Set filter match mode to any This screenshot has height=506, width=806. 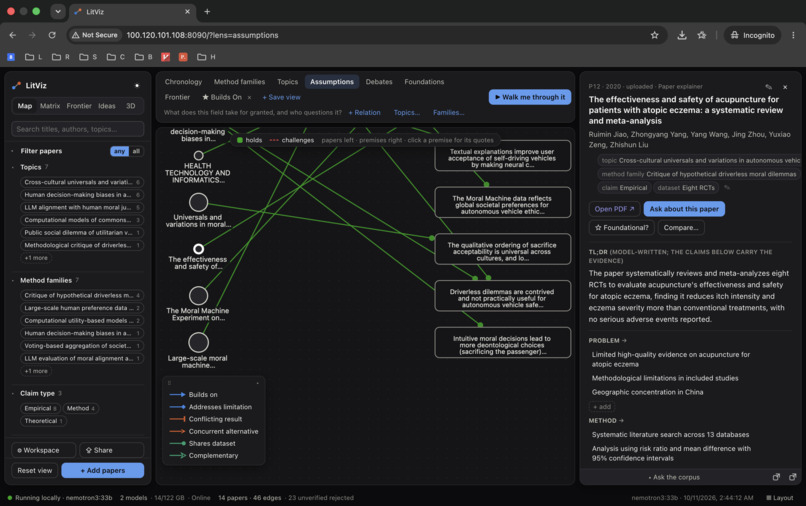point(119,151)
